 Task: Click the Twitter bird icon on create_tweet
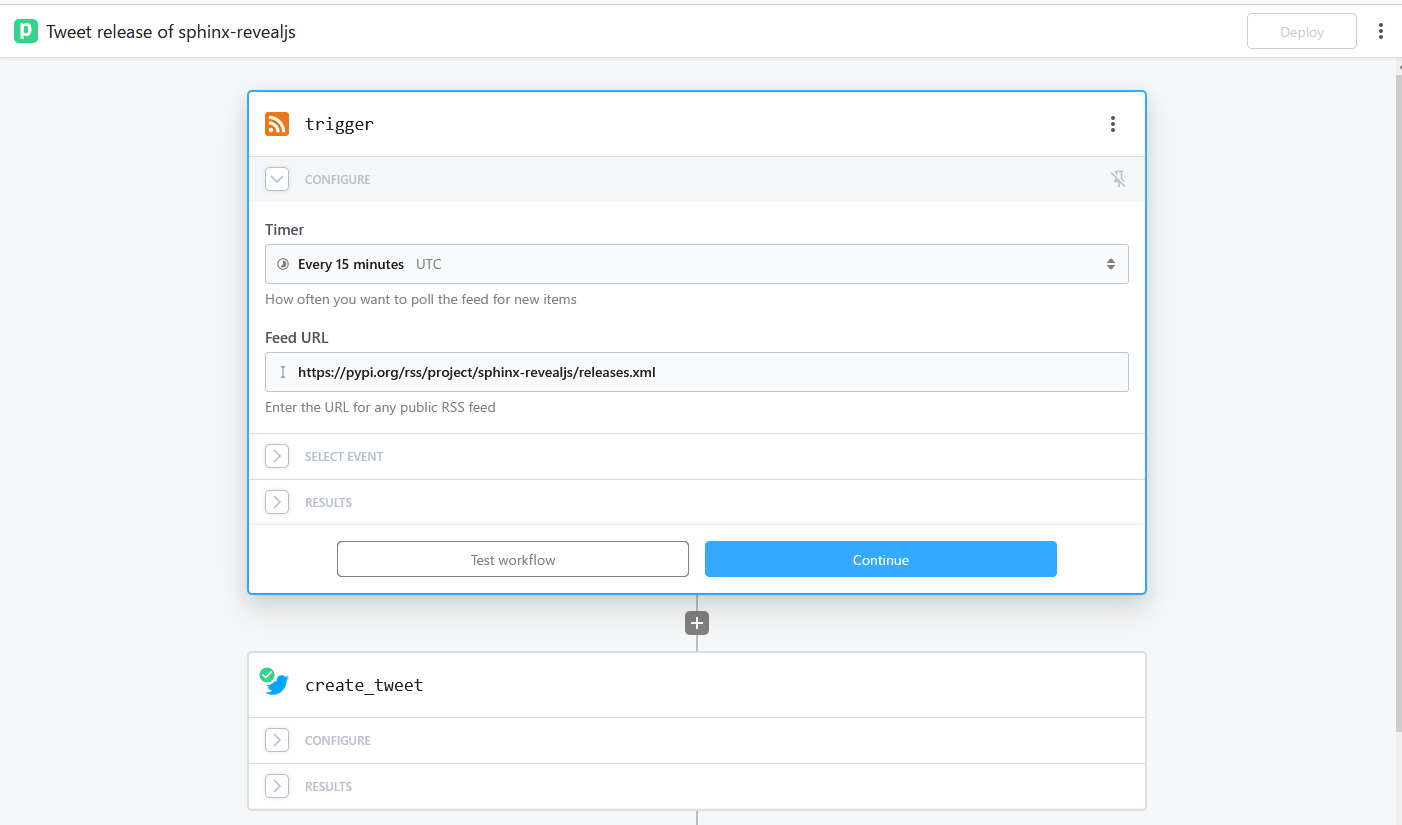(x=277, y=685)
